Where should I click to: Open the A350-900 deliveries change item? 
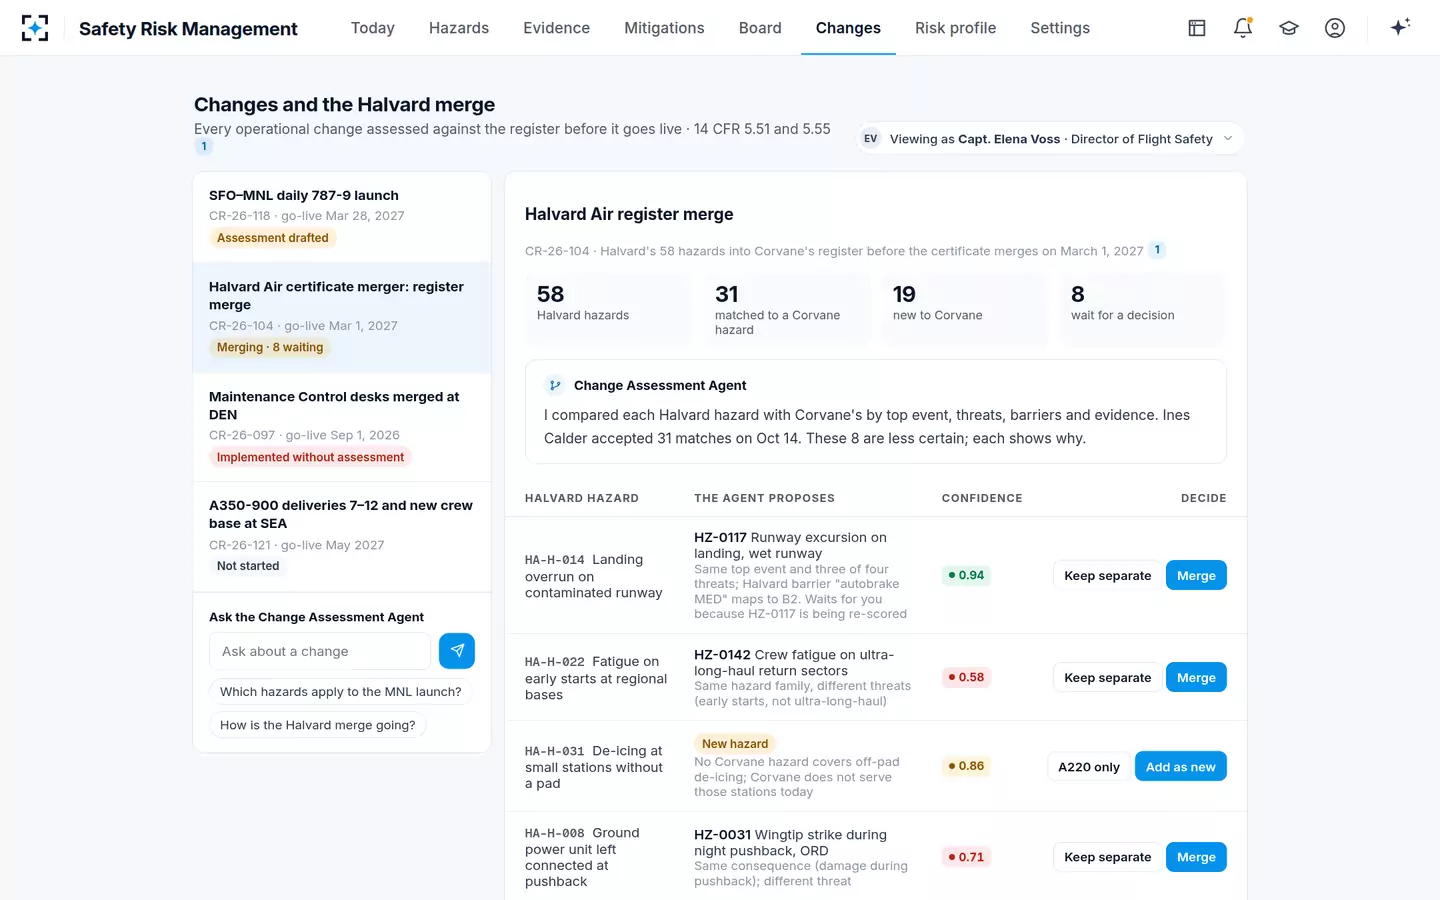342,536
